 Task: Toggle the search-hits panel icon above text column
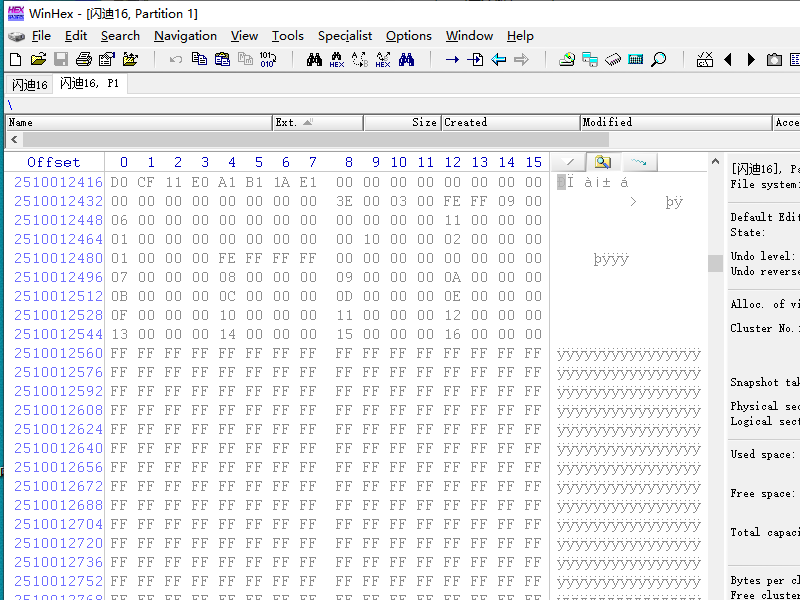coord(603,162)
